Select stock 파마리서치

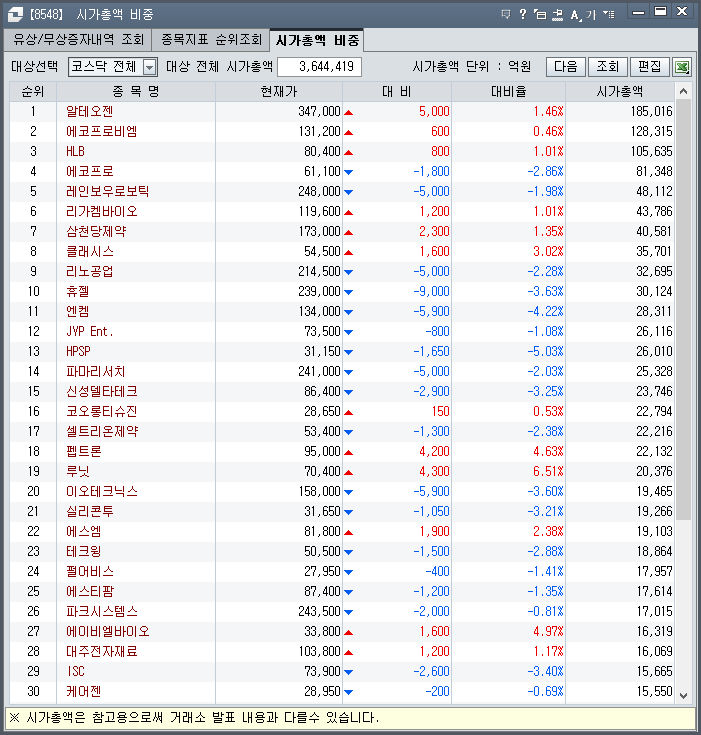point(96,371)
